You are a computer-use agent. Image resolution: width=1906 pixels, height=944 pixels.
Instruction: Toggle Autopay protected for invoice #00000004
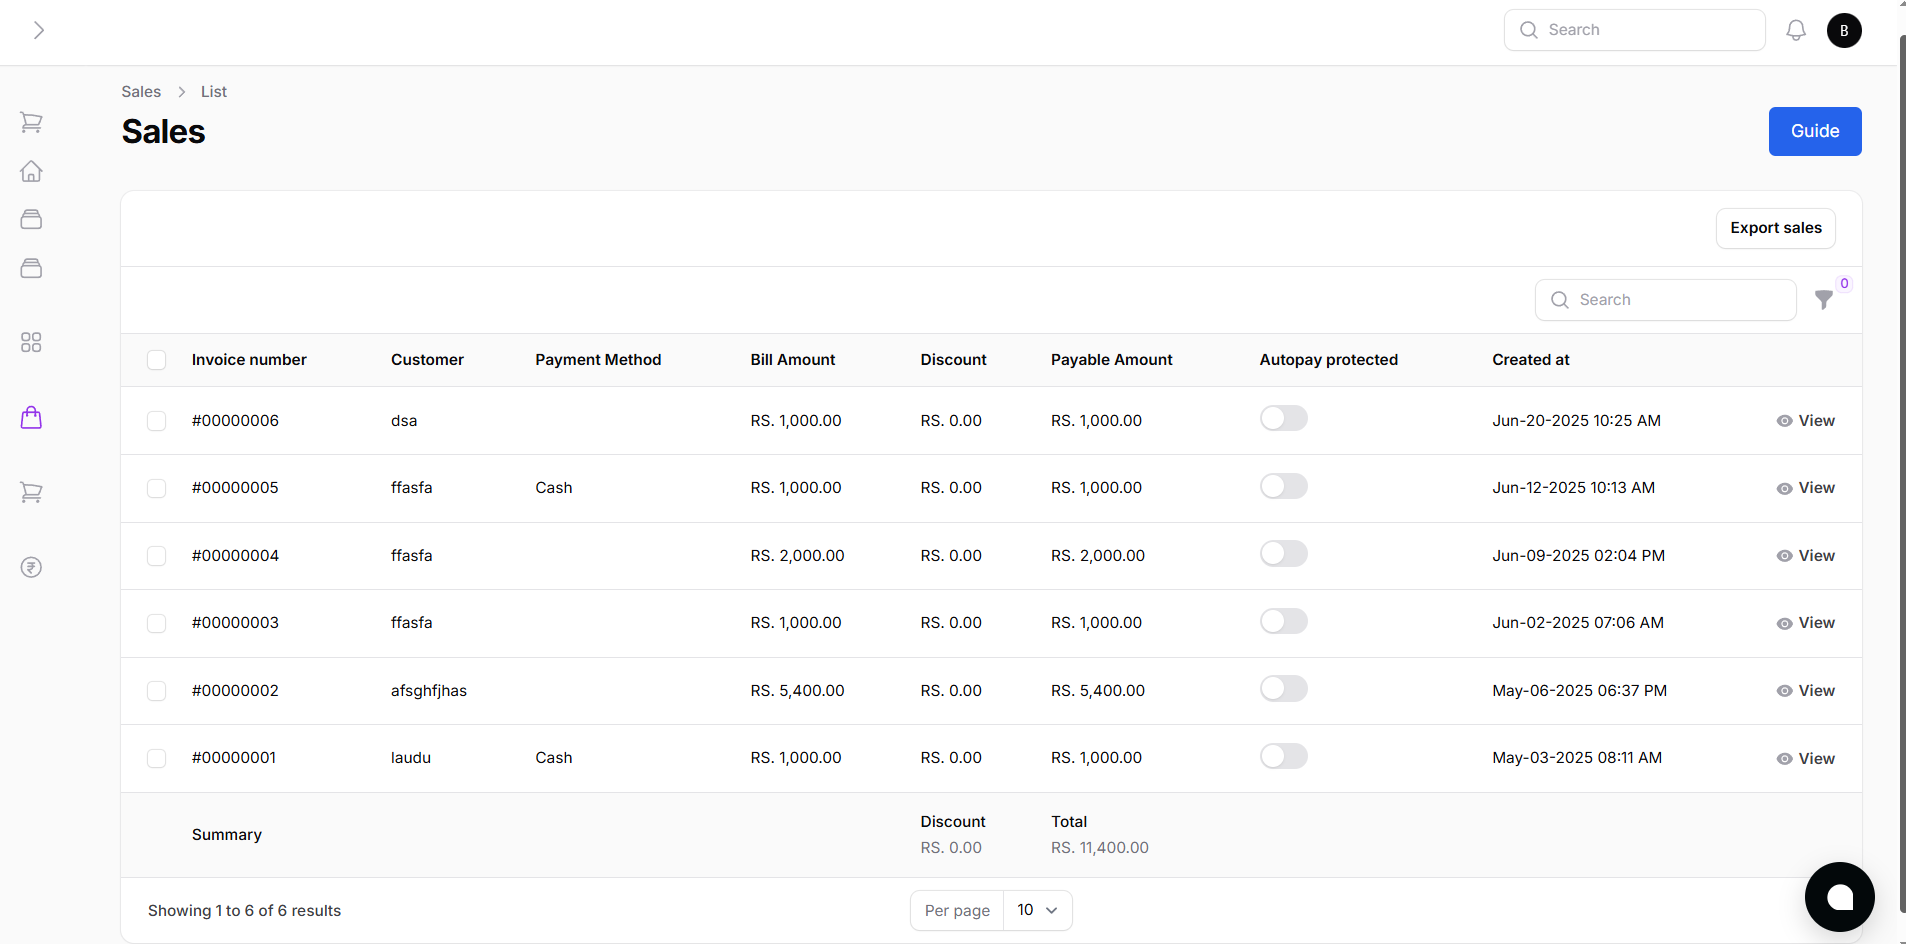pyautogui.click(x=1284, y=553)
